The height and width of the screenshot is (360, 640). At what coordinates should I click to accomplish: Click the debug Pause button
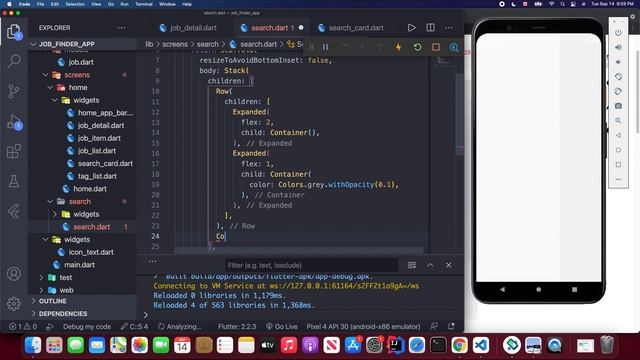click(x=325, y=47)
